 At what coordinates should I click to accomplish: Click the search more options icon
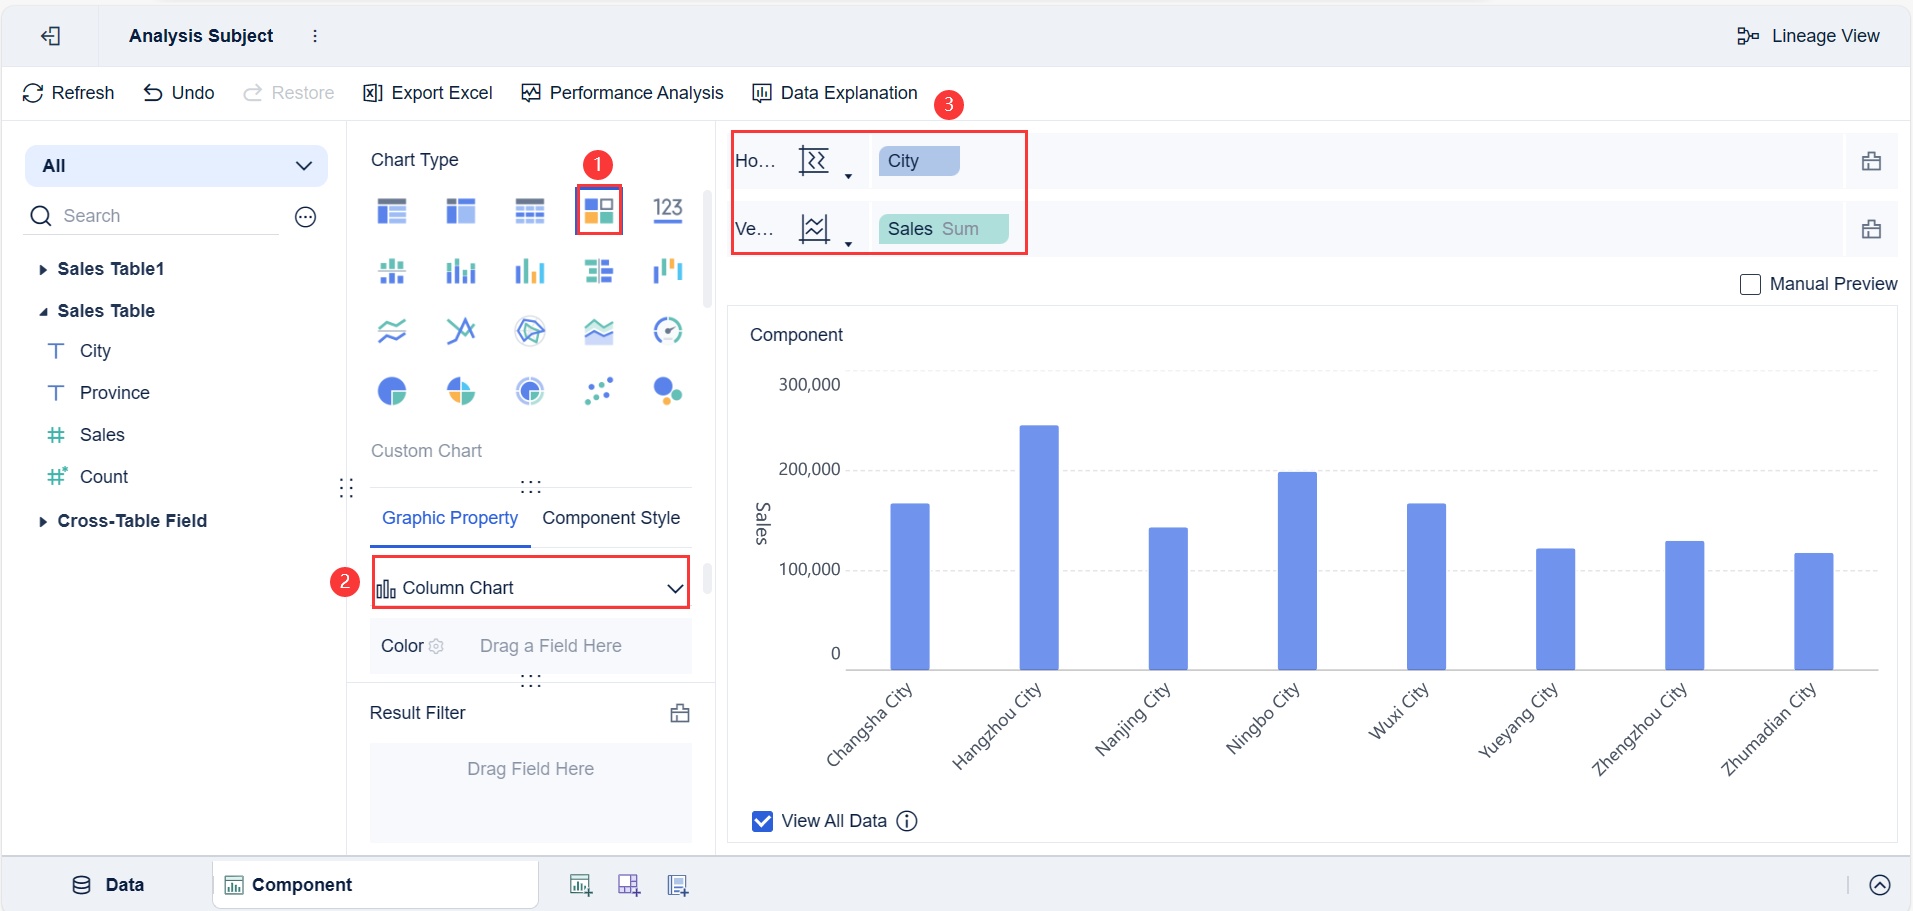click(x=306, y=217)
